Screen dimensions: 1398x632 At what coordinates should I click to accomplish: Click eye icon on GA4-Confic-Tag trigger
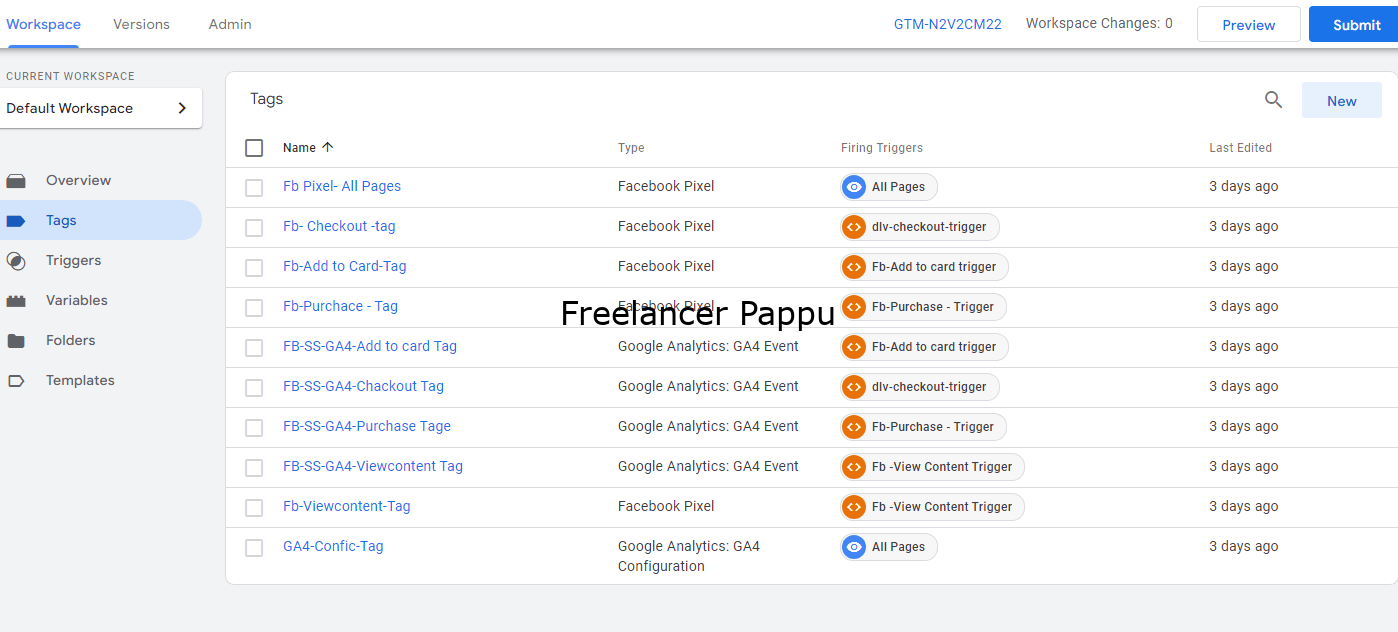[x=854, y=547]
